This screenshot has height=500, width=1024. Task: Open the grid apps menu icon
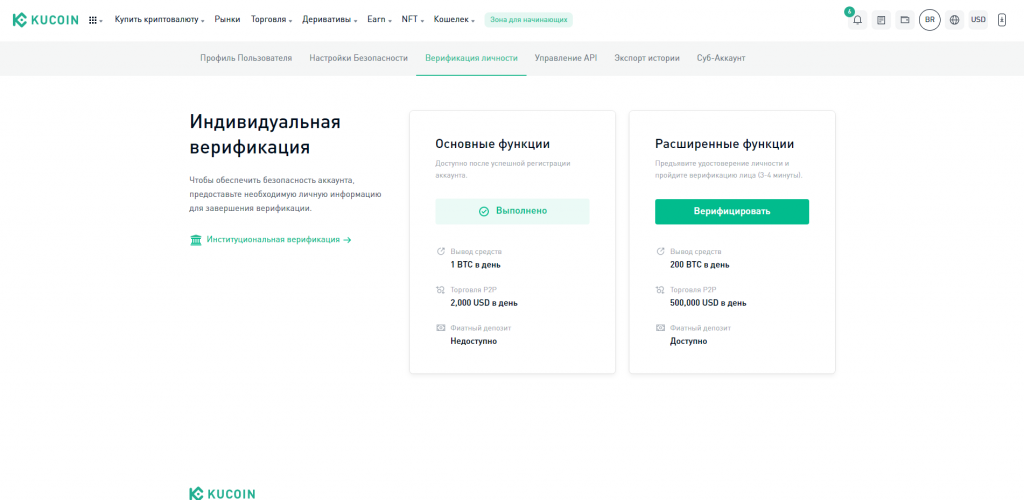[x=95, y=20]
